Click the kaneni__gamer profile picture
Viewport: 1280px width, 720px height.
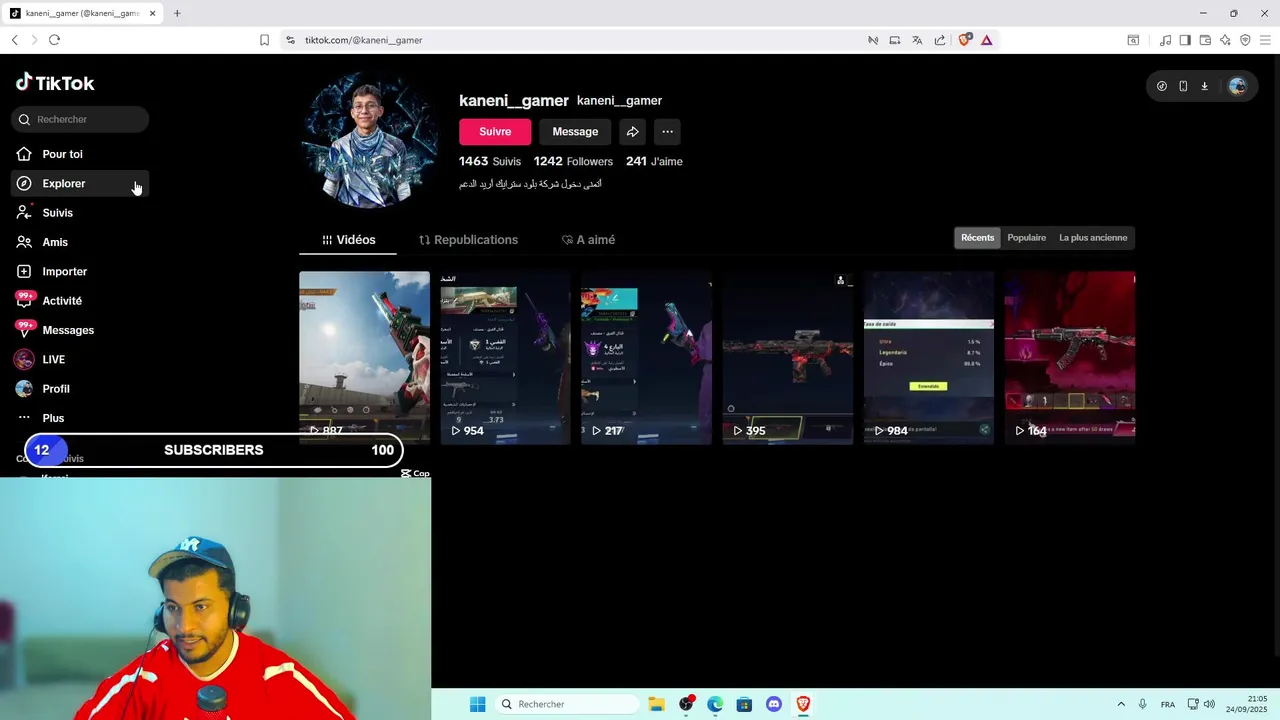[x=370, y=140]
